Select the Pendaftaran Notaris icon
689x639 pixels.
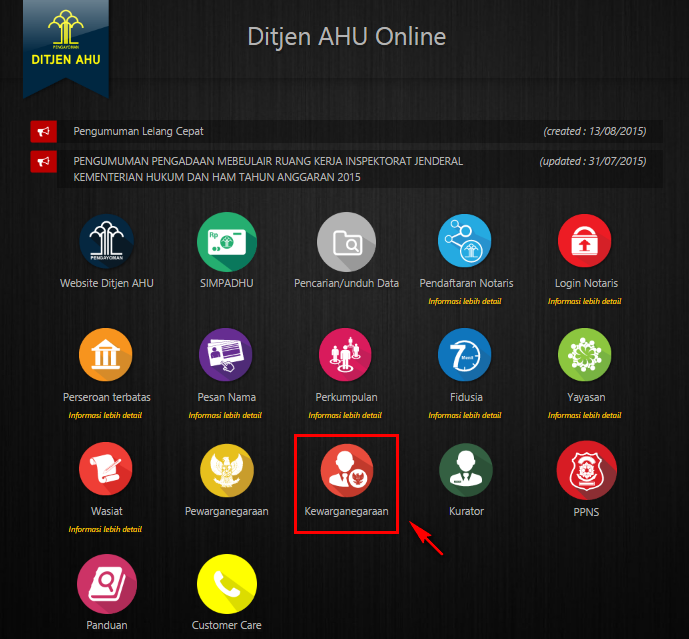(466, 242)
